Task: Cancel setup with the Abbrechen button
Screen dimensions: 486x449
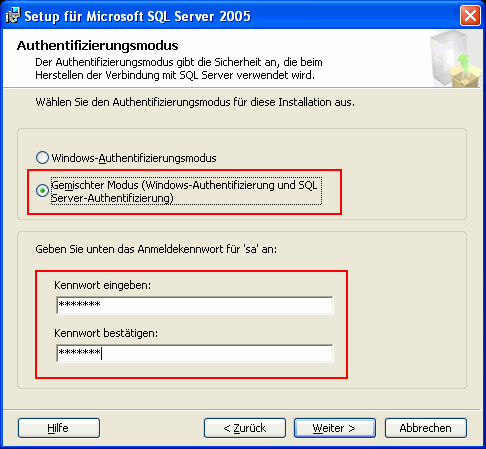Action: [x=426, y=428]
